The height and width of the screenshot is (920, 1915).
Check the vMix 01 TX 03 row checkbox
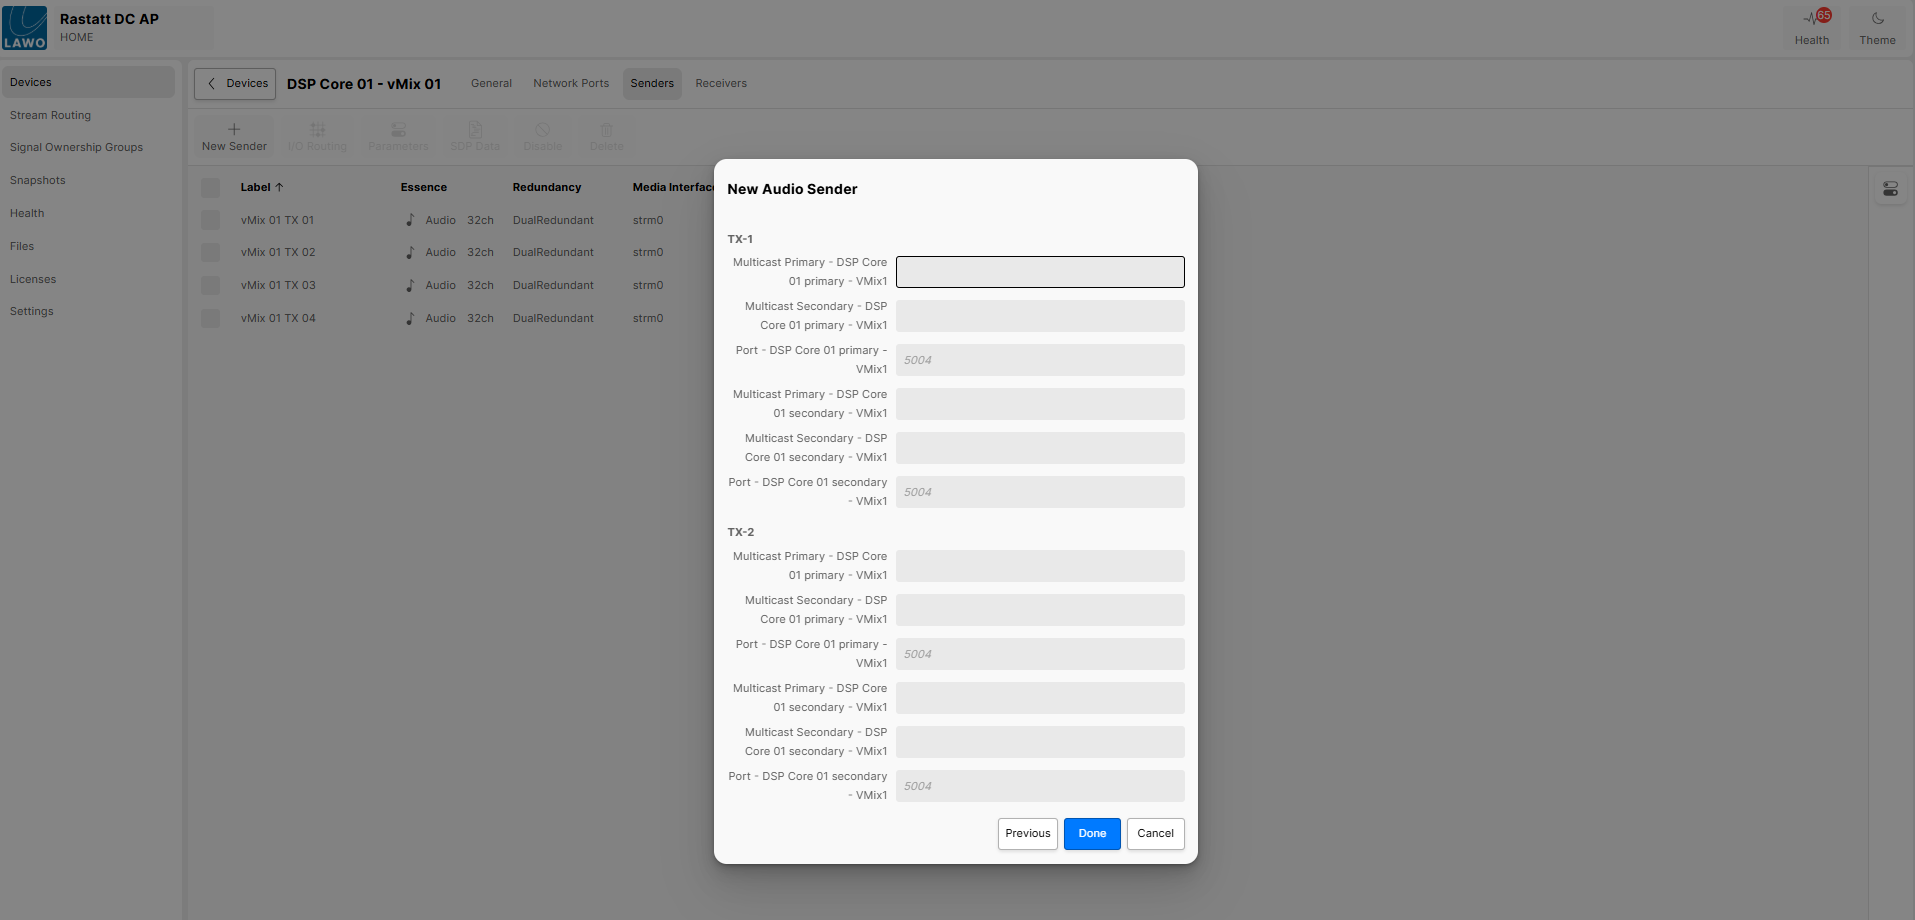(211, 286)
